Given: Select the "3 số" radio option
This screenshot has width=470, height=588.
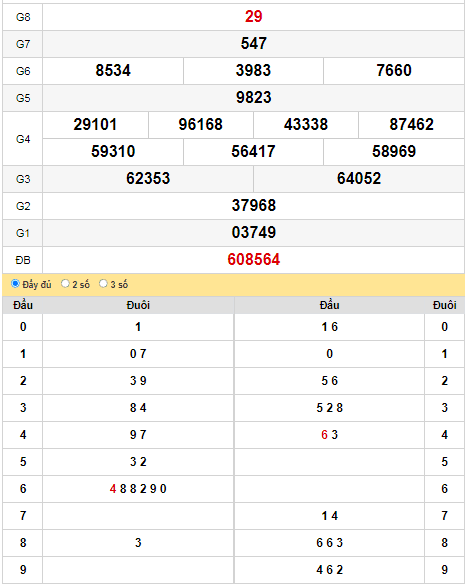Looking at the screenshot, I should point(103,284).
